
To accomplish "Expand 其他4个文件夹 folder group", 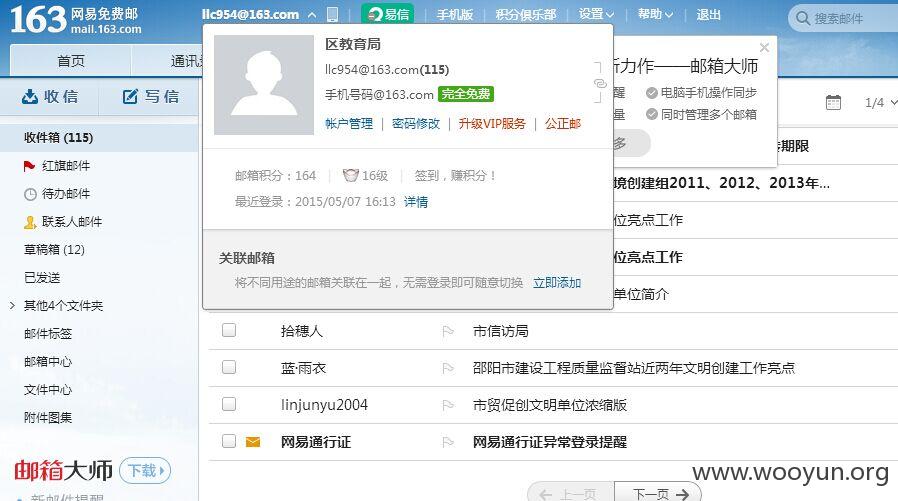I will [12, 306].
